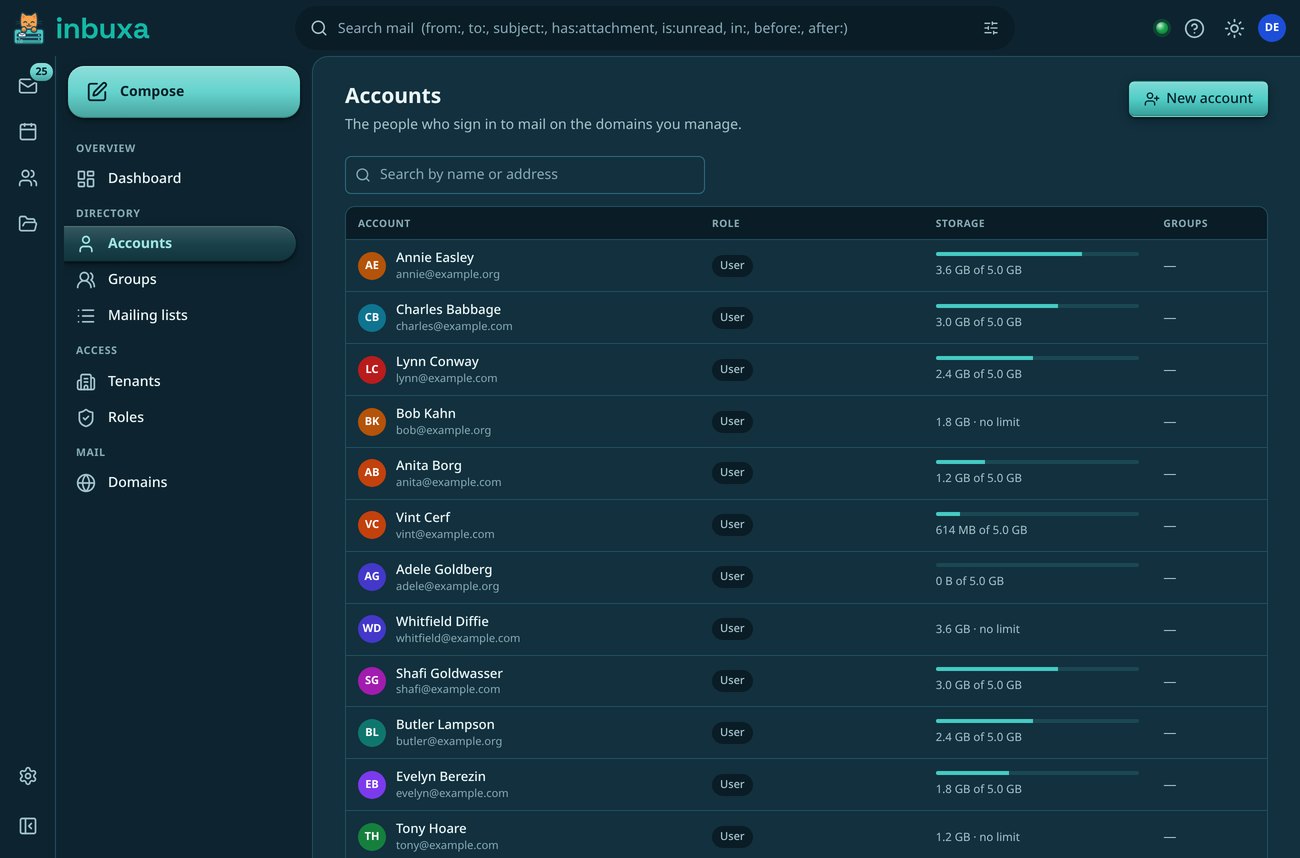Open the mail inbox icon with 25 badge

pyautogui.click(x=28, y=85)
